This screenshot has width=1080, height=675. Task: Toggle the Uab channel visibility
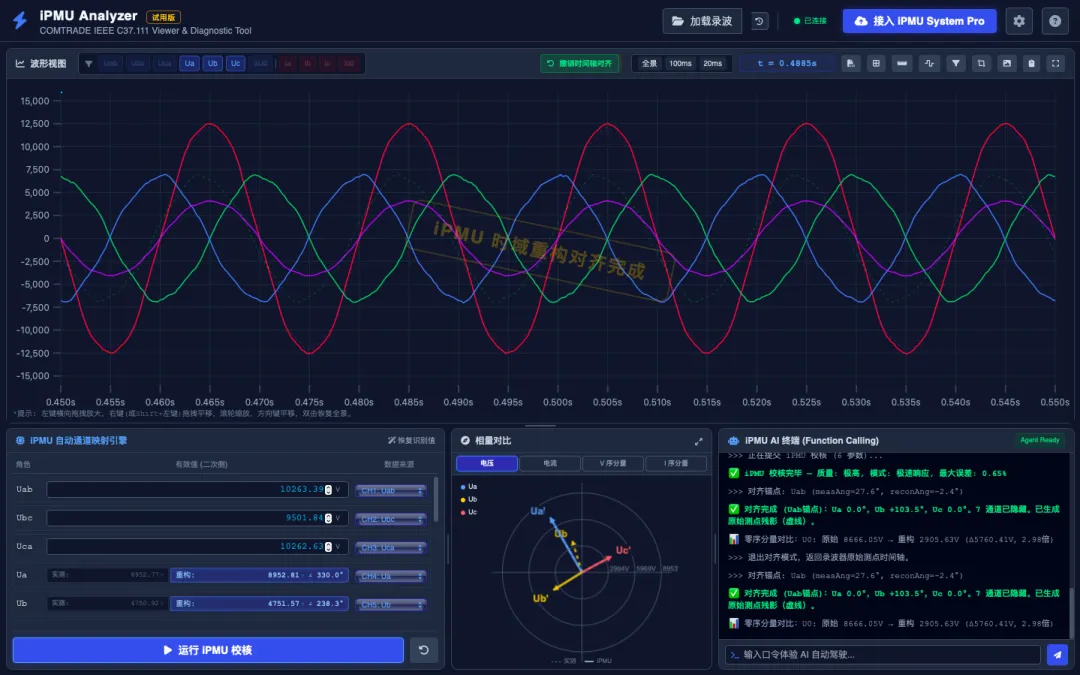click(x=110, y=63)
